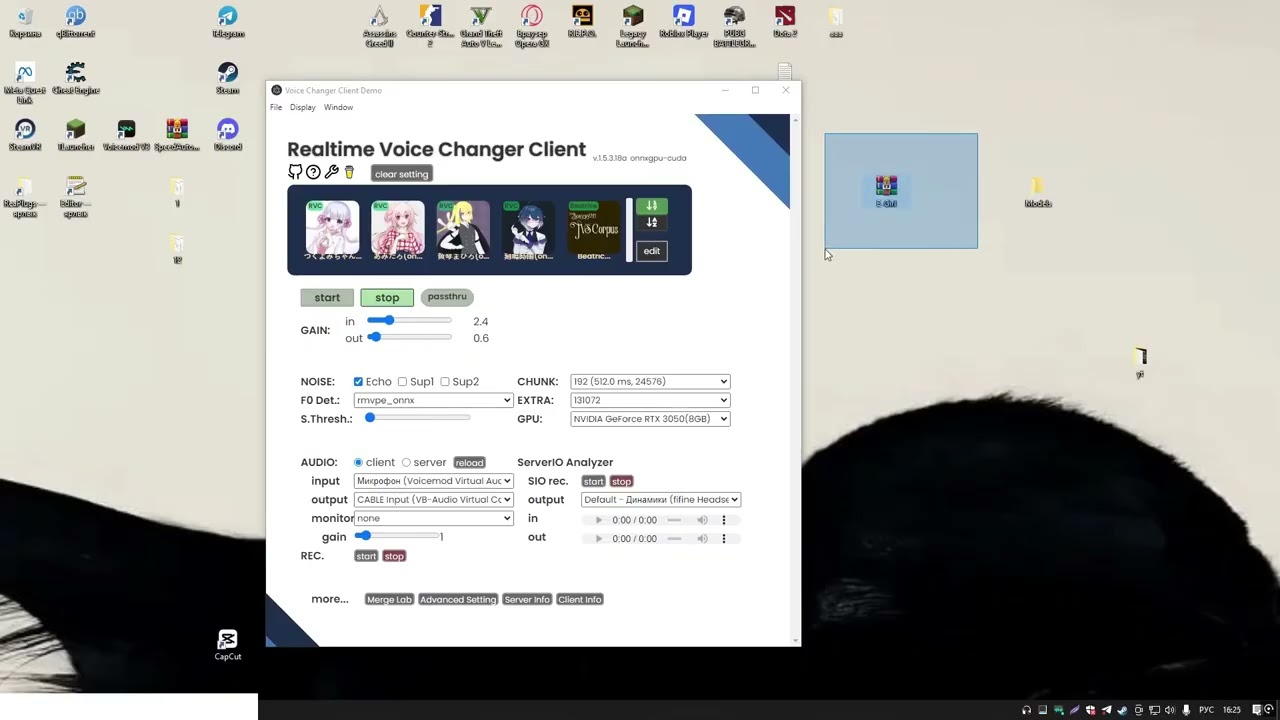Open Cheat Engine desktop shortcut

[x=76, y=79]
